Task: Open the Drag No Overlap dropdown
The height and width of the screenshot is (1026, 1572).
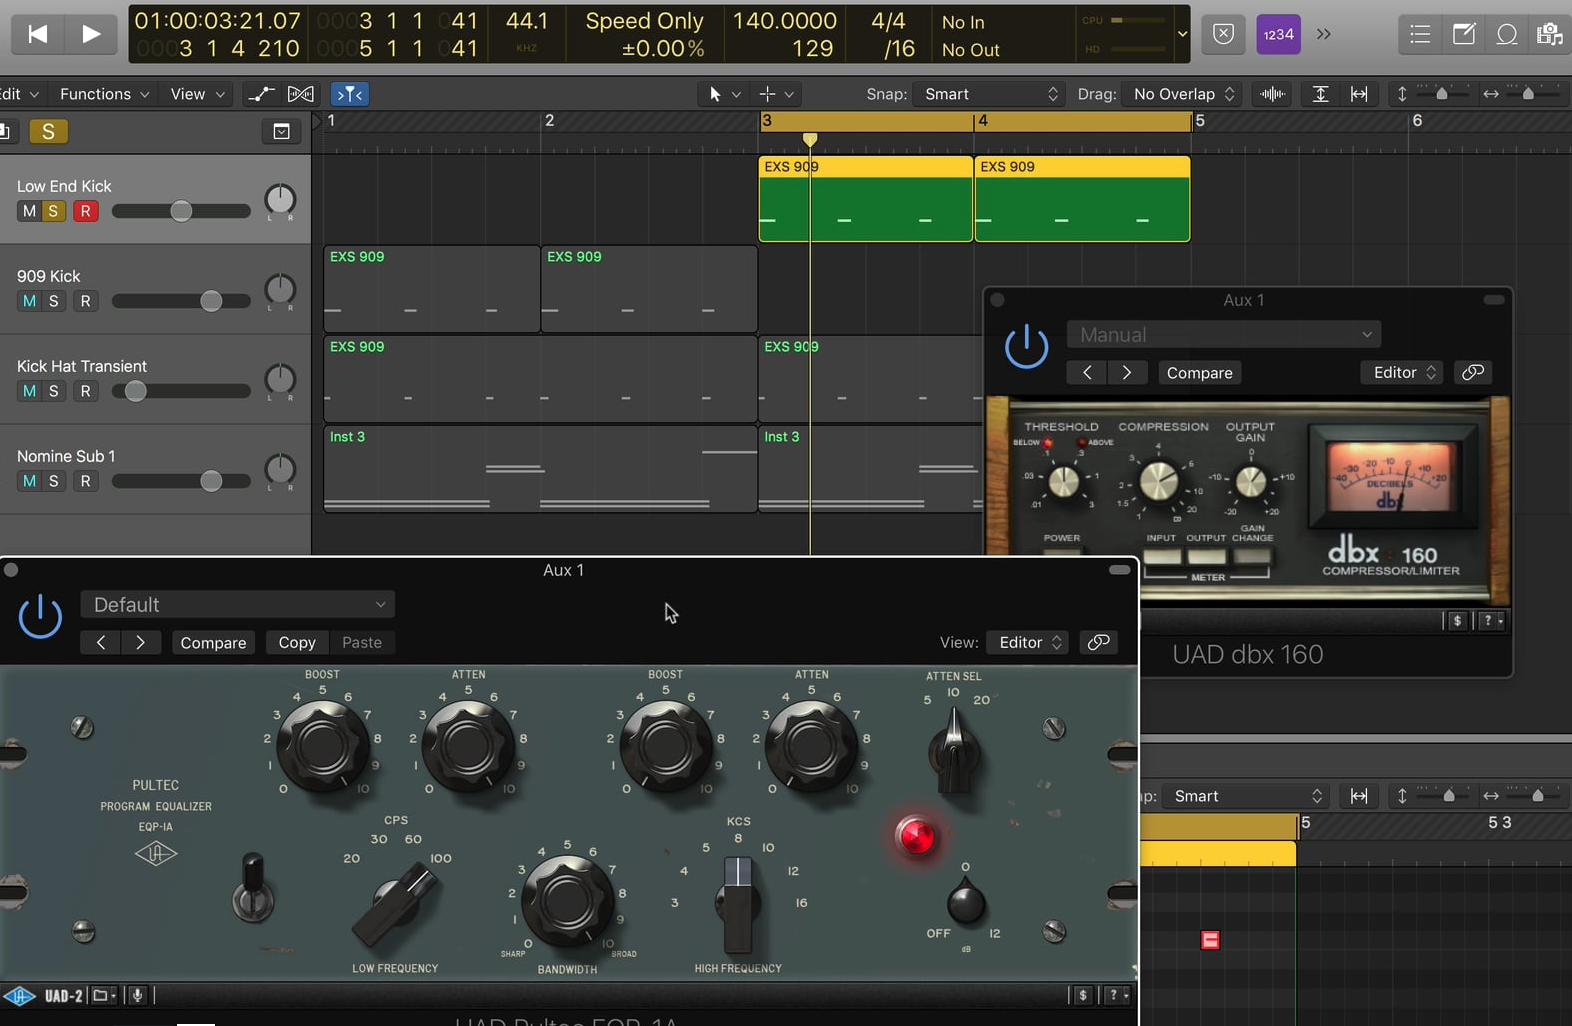Action: [x=1183, y=94]
